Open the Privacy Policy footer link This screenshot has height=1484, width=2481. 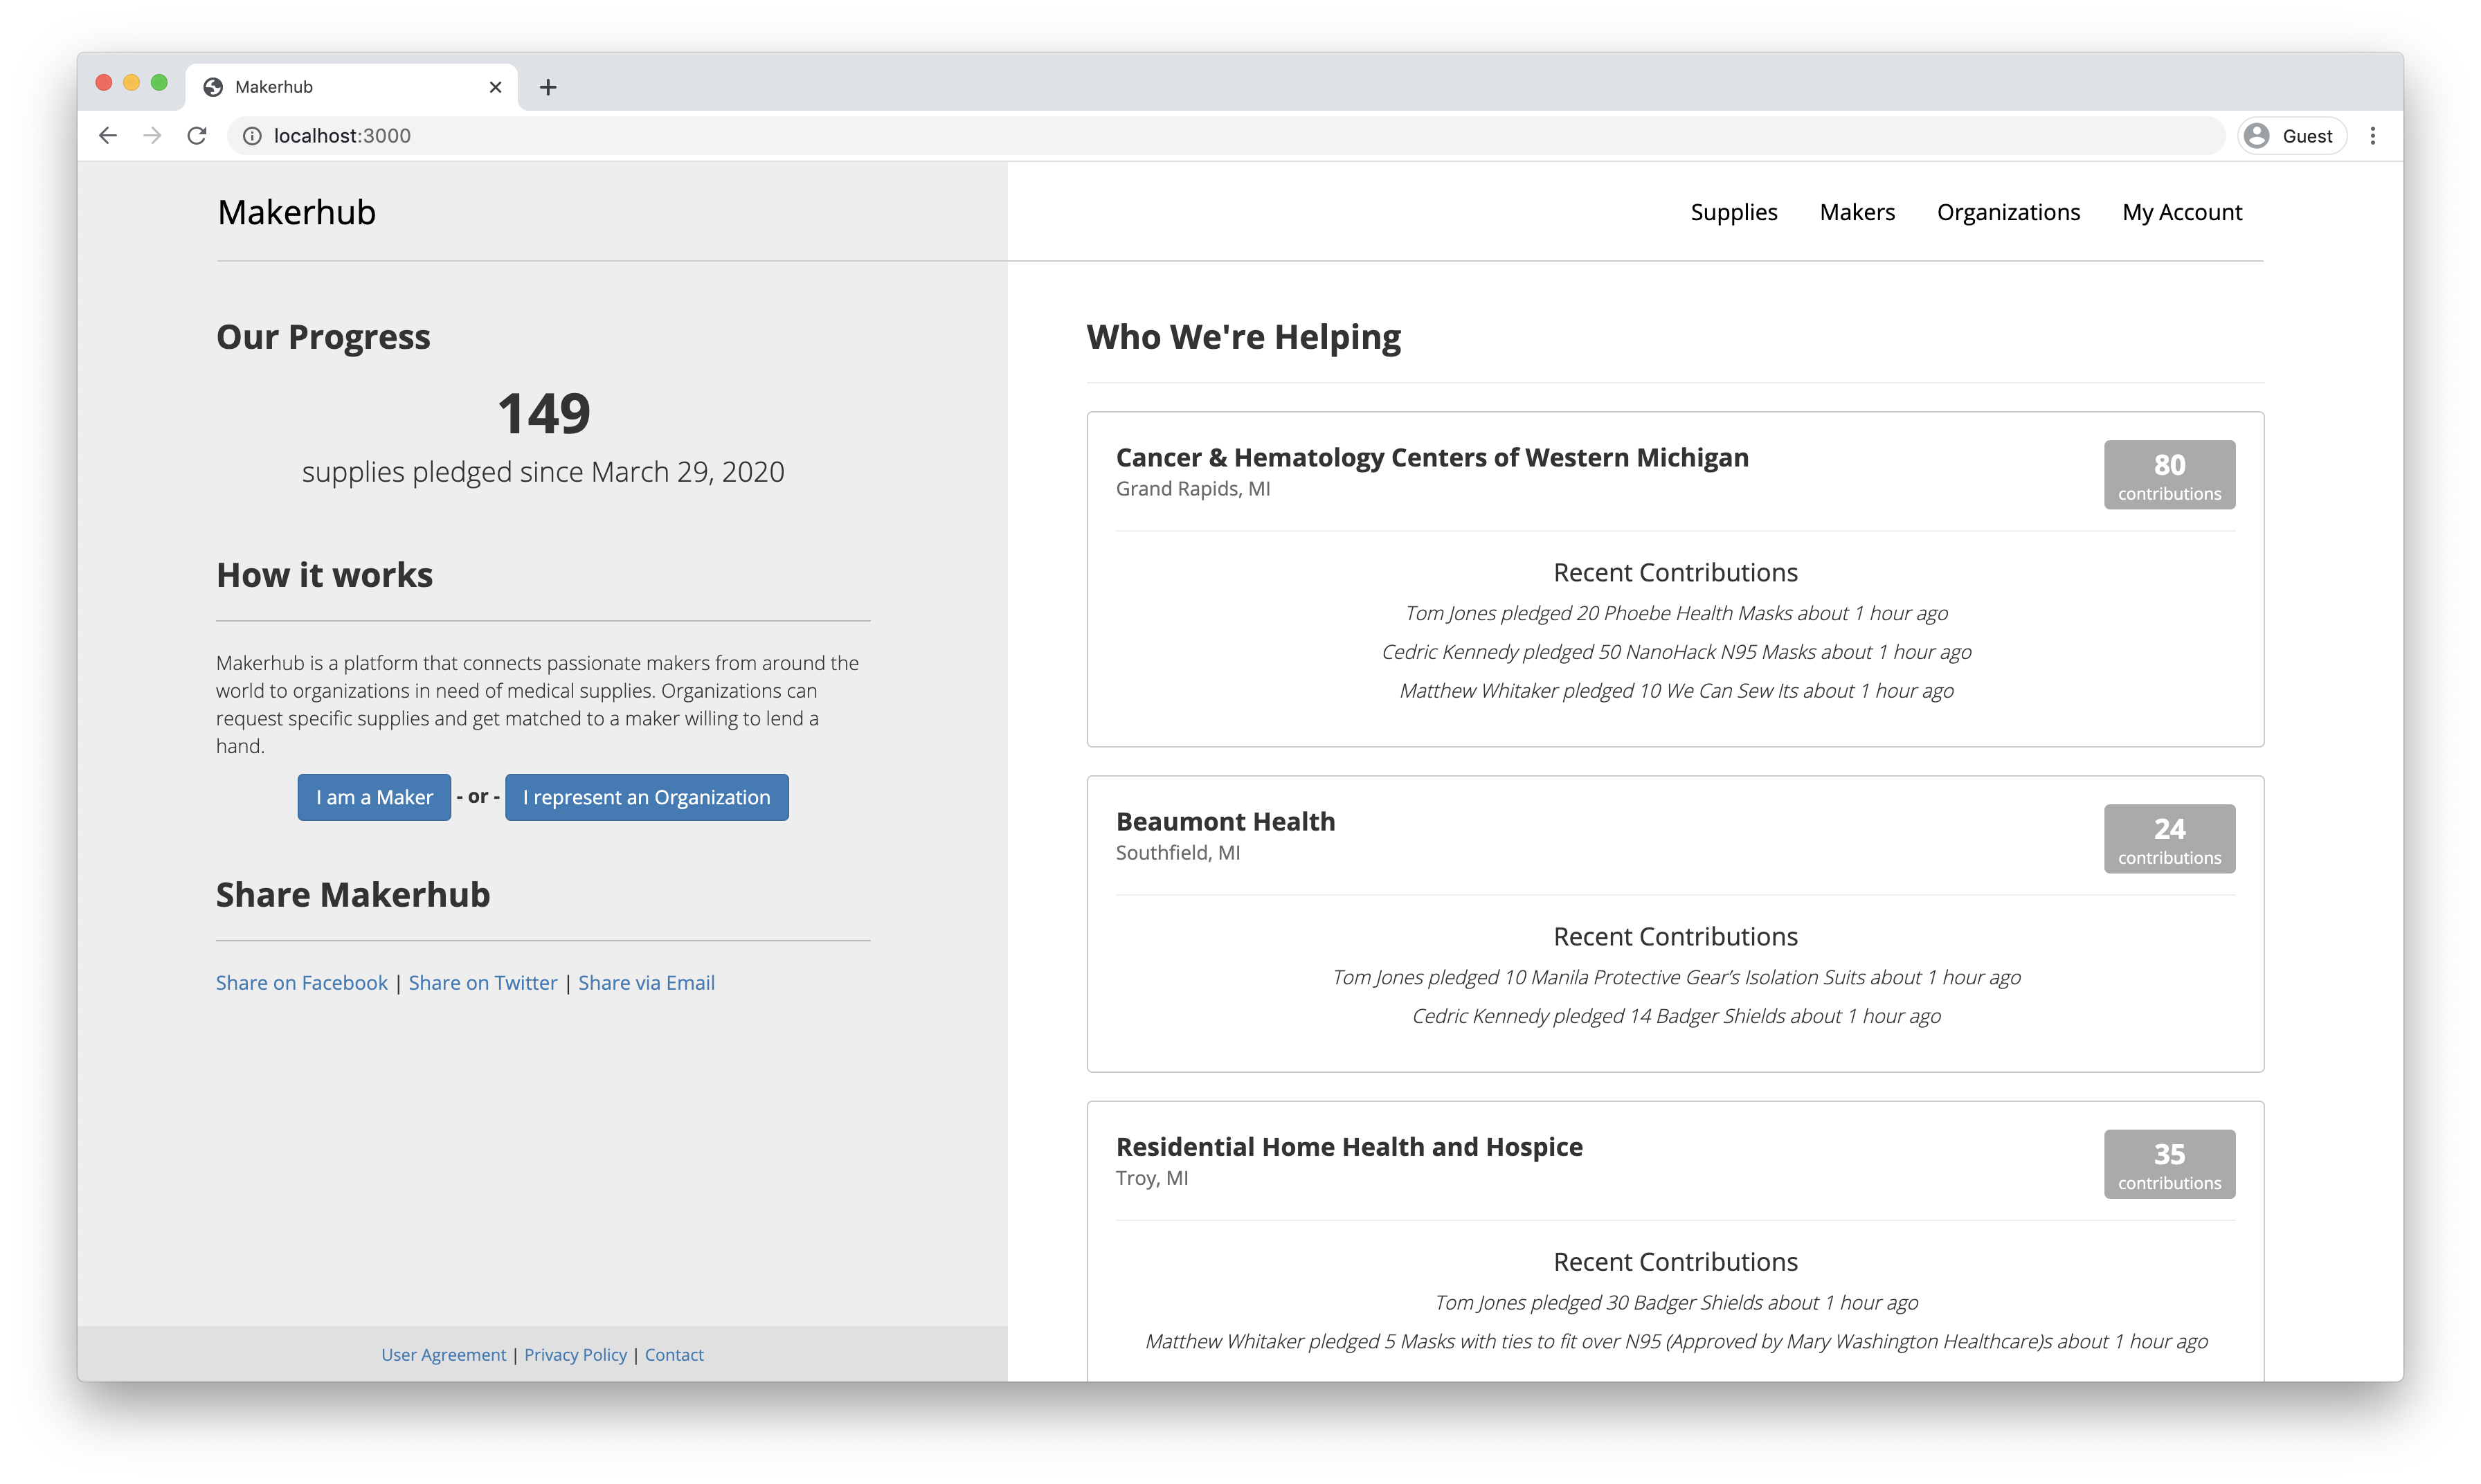tap(575, 1354)
